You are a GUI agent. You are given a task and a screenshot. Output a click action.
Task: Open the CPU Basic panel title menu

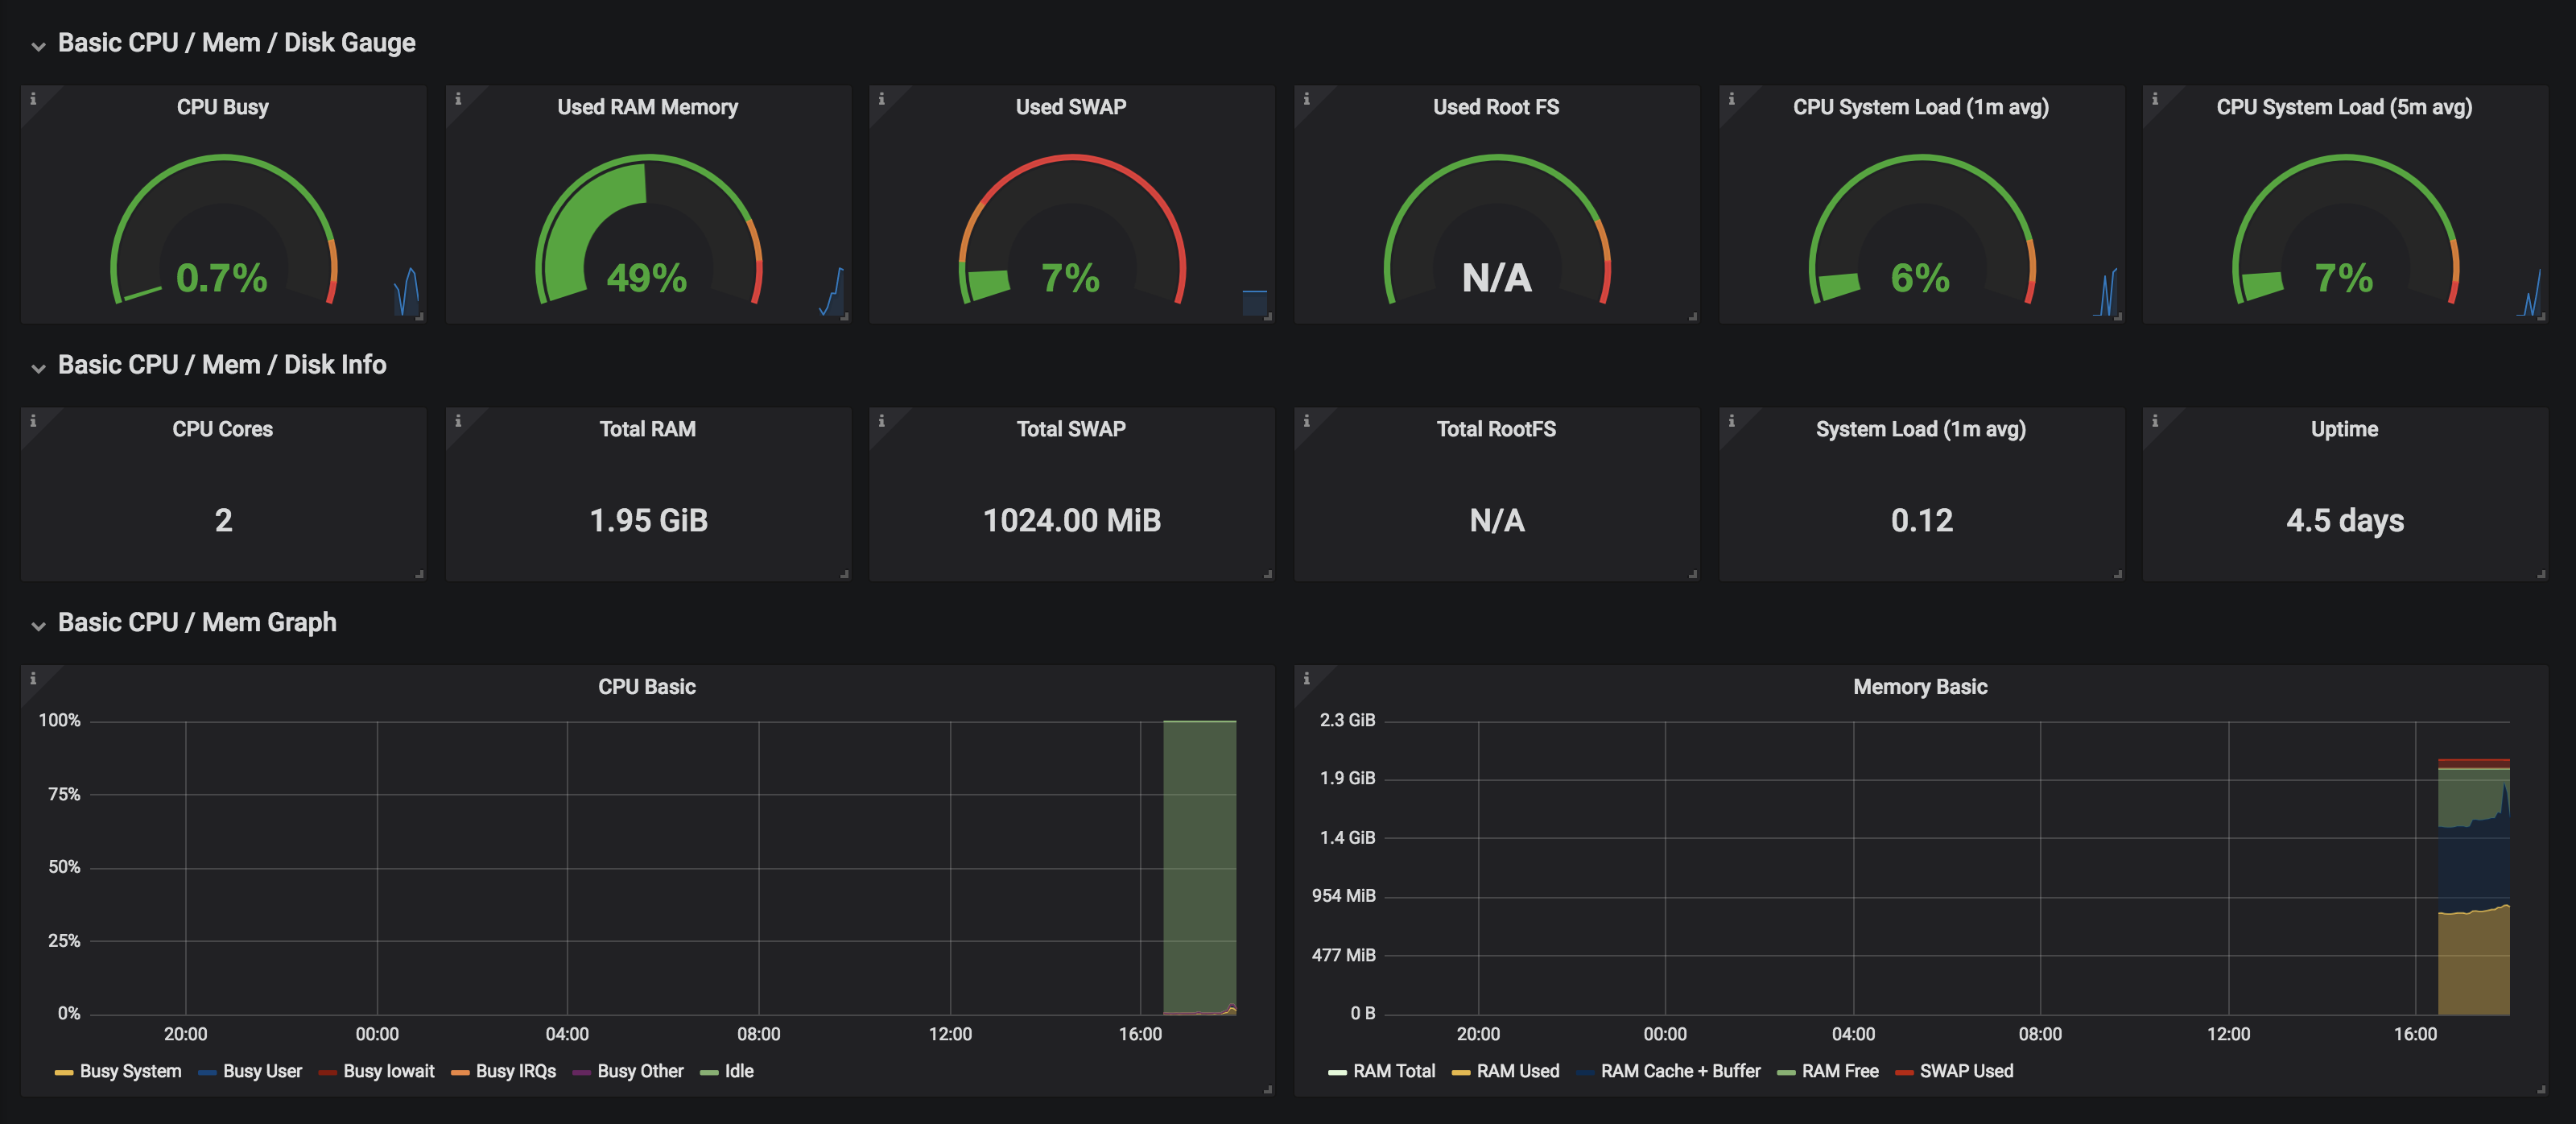click(x=646, y=687)
